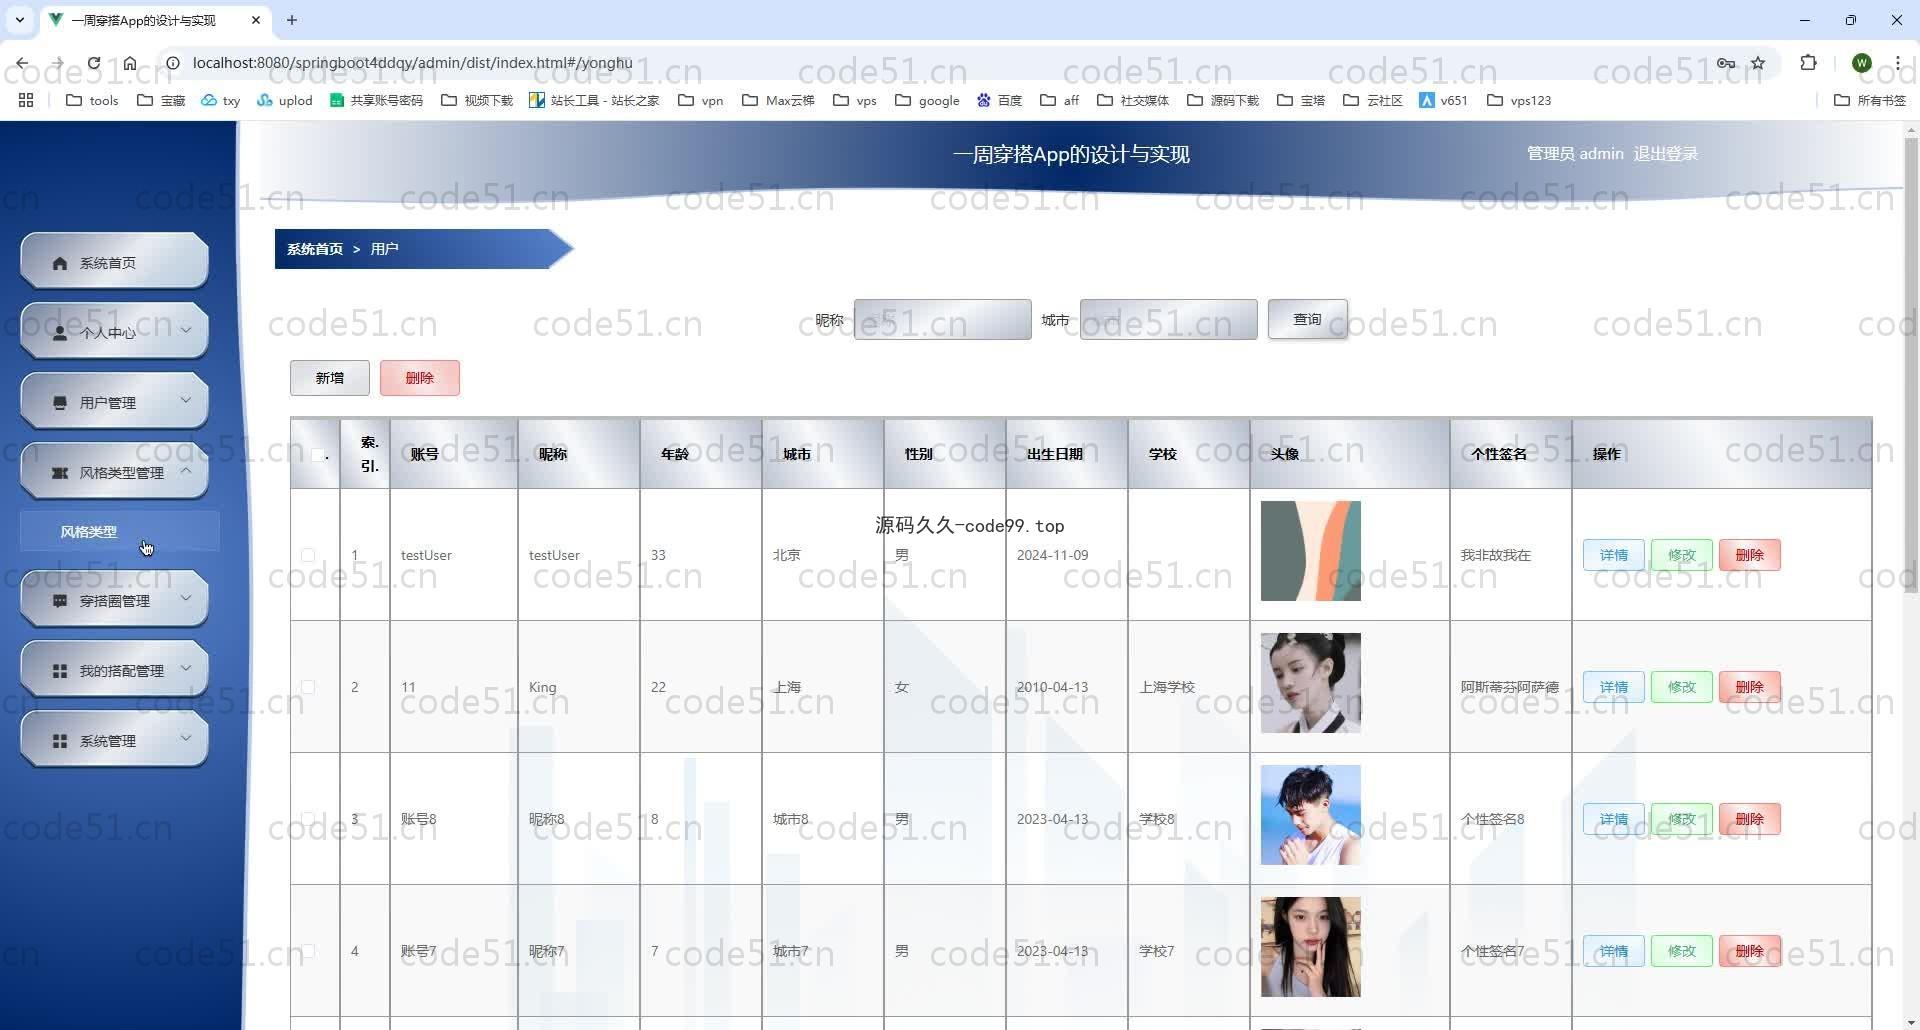Viewport: 1920px width, 1030px height.
Task: Open the 站长工具 - 站长之家 bookmark
Action: click(594, 100)
